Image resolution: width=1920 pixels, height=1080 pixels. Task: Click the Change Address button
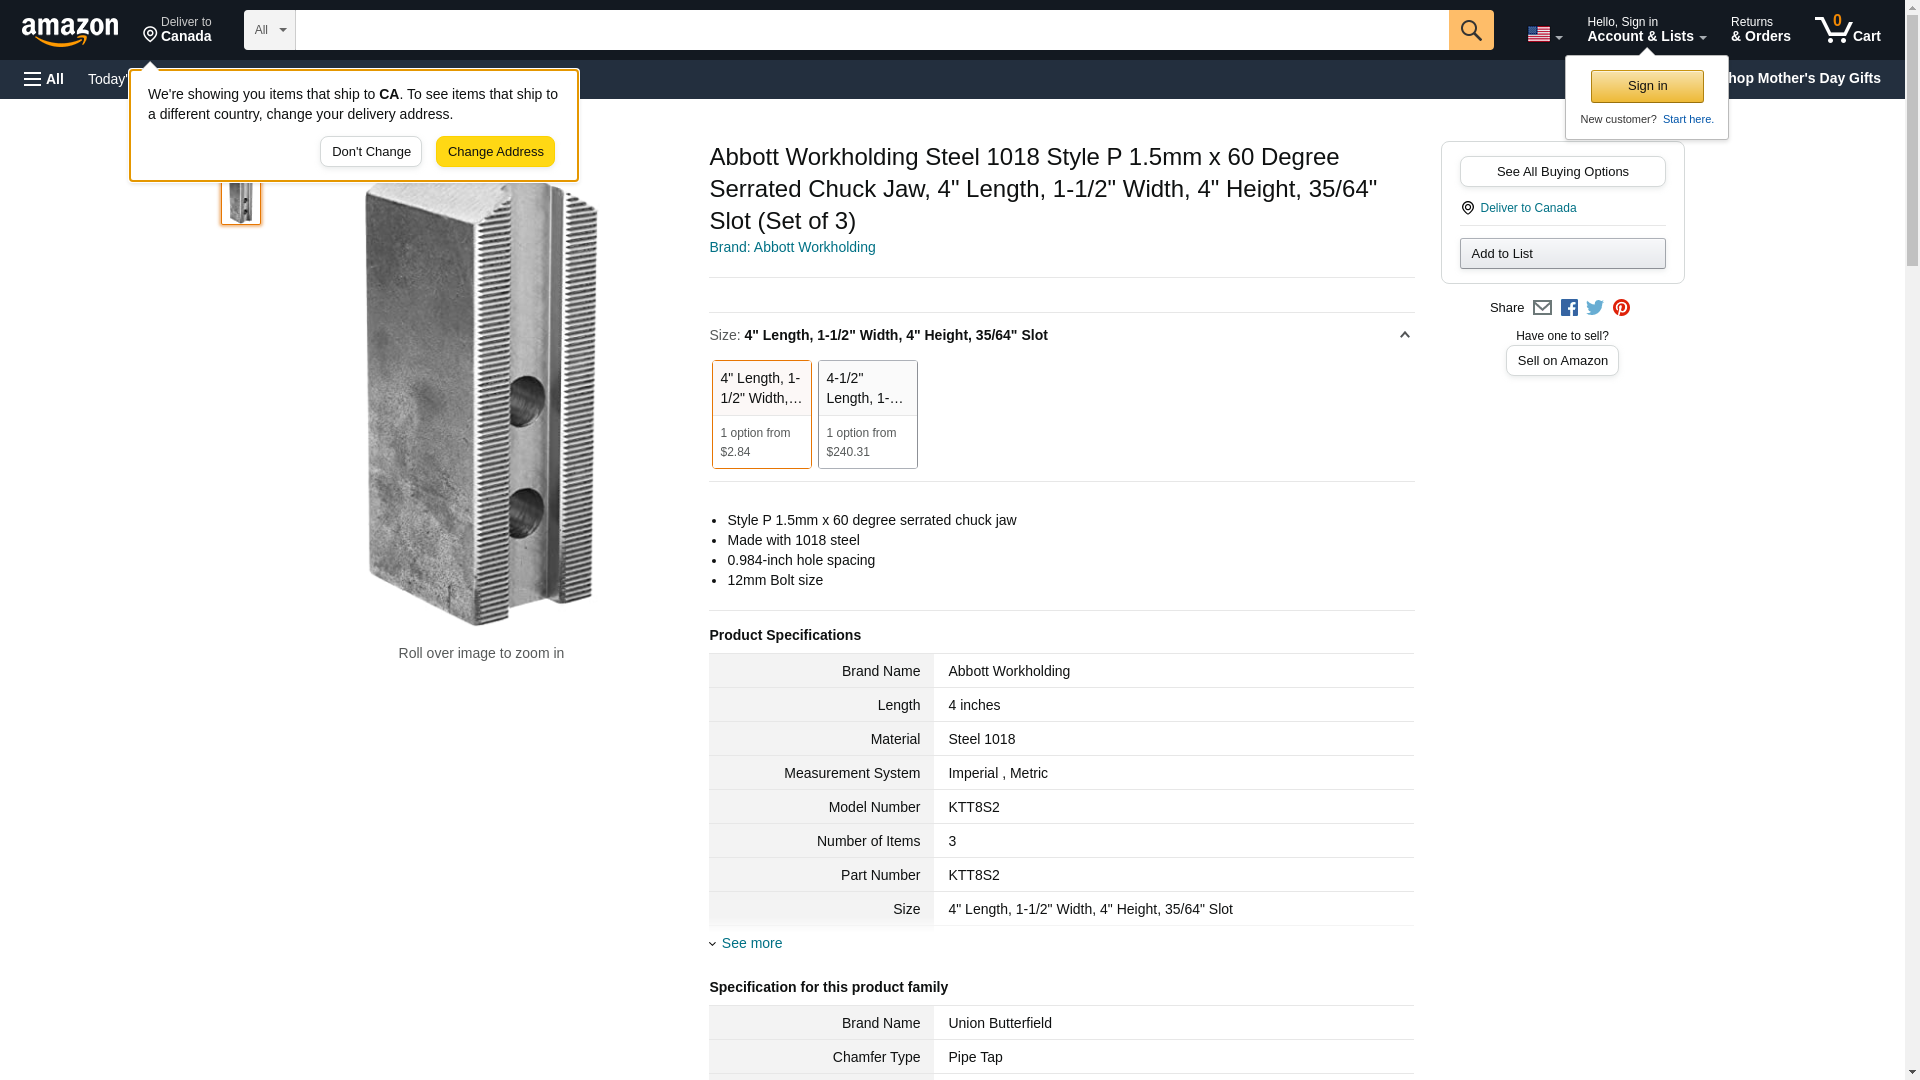(x=495, y=152)
